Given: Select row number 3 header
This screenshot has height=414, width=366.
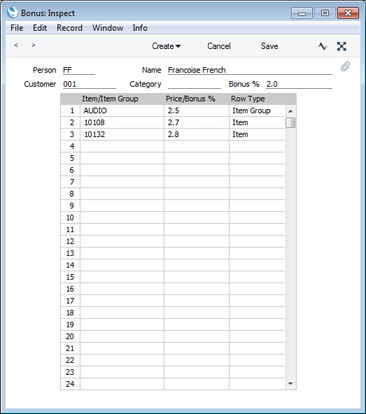Looking at the screenshot, I should tap(70, 134).
